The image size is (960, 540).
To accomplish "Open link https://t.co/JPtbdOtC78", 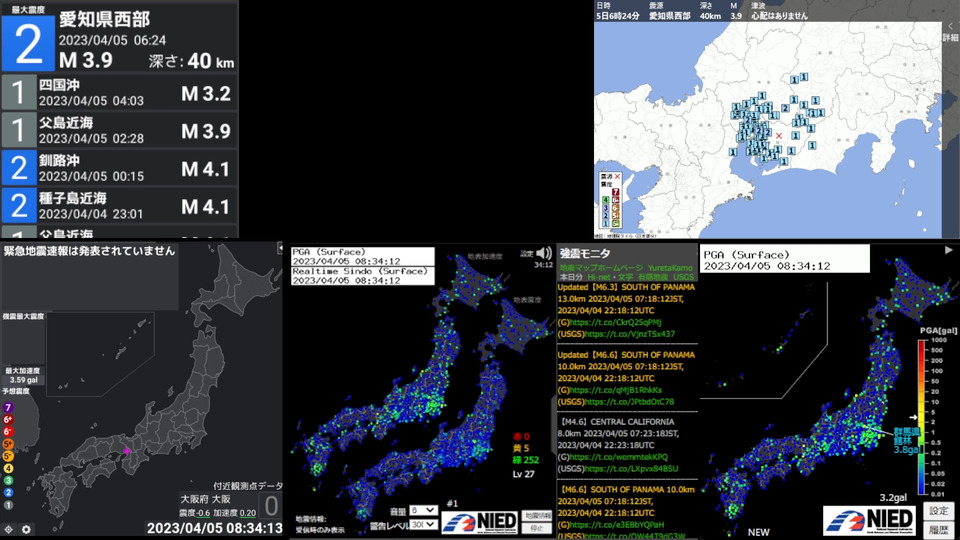I will (629, 402).
